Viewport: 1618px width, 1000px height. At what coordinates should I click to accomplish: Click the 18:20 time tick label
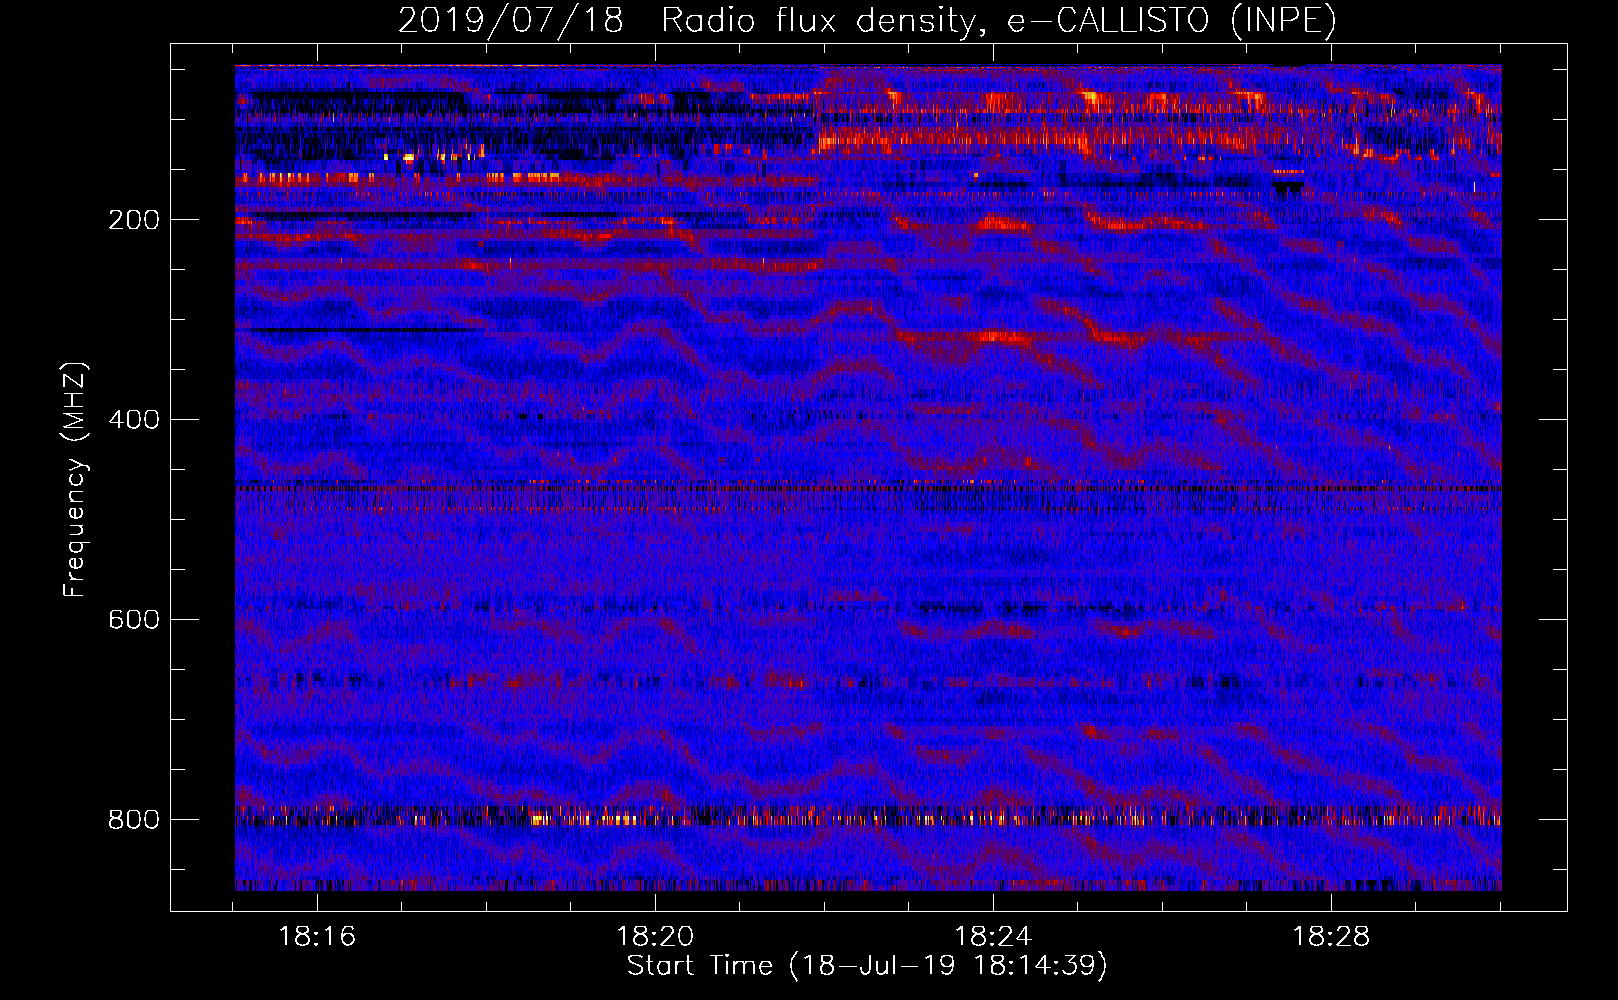pos(655,937)
